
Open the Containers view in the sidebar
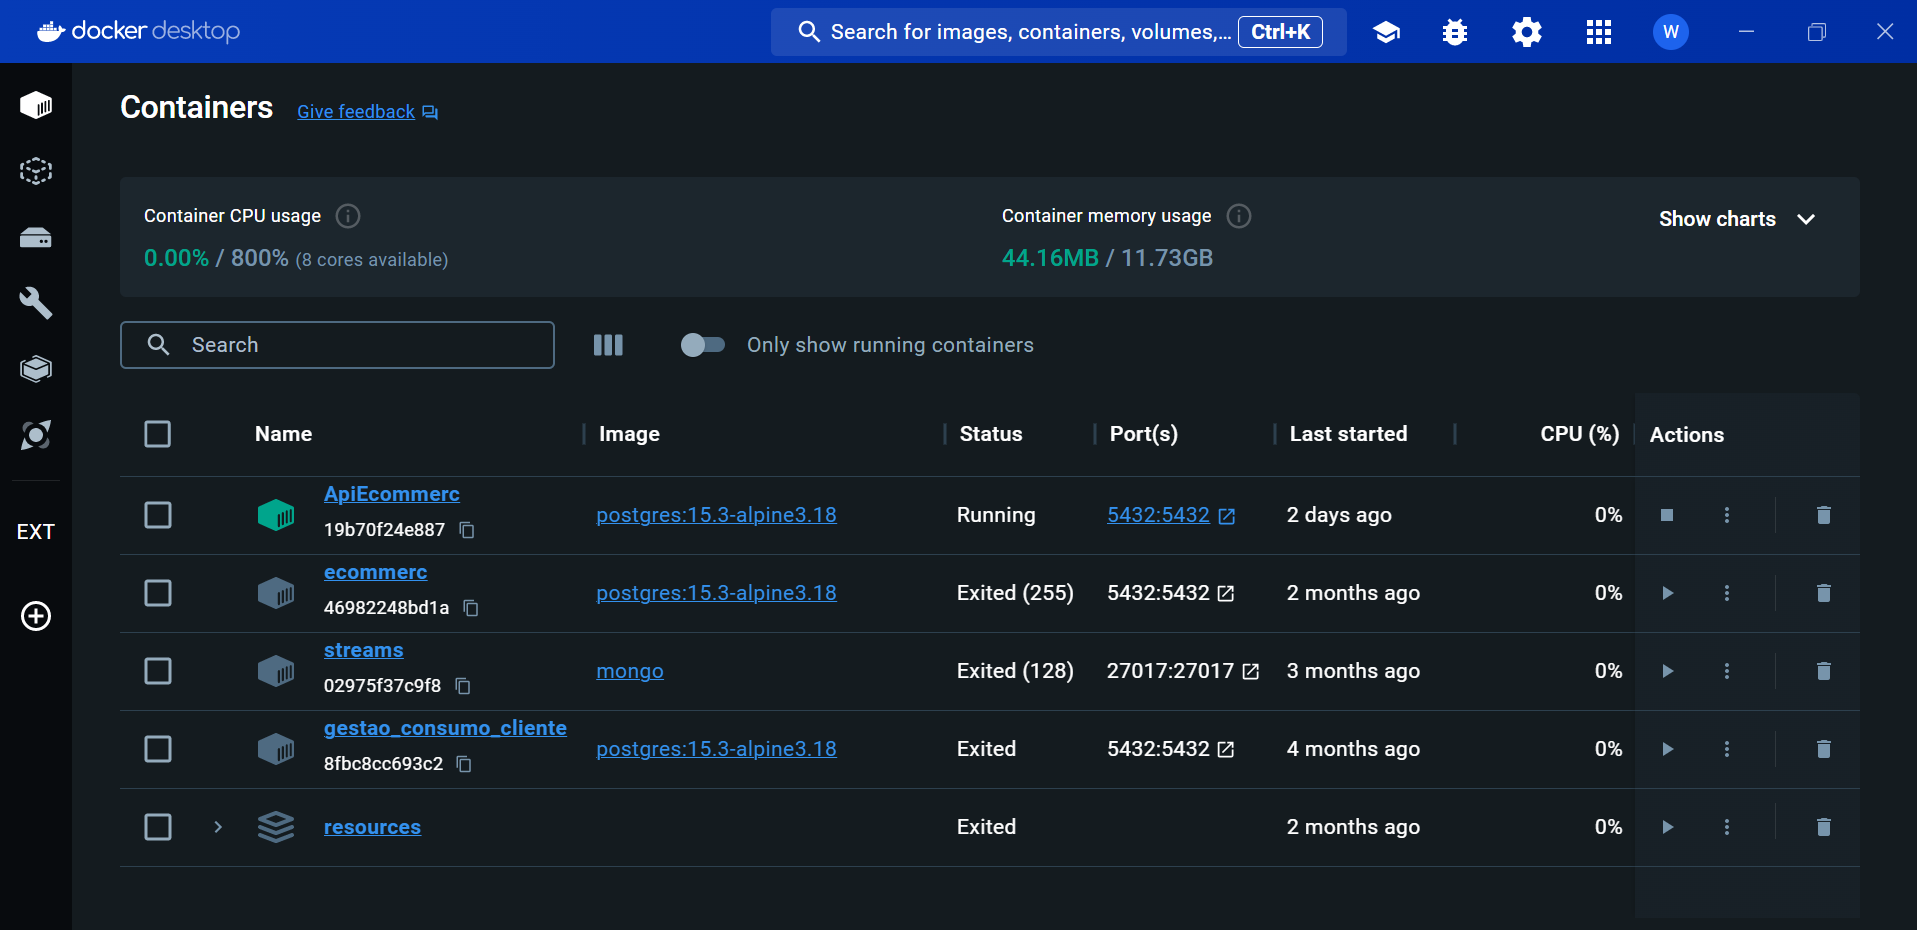(x=36, y=105)
